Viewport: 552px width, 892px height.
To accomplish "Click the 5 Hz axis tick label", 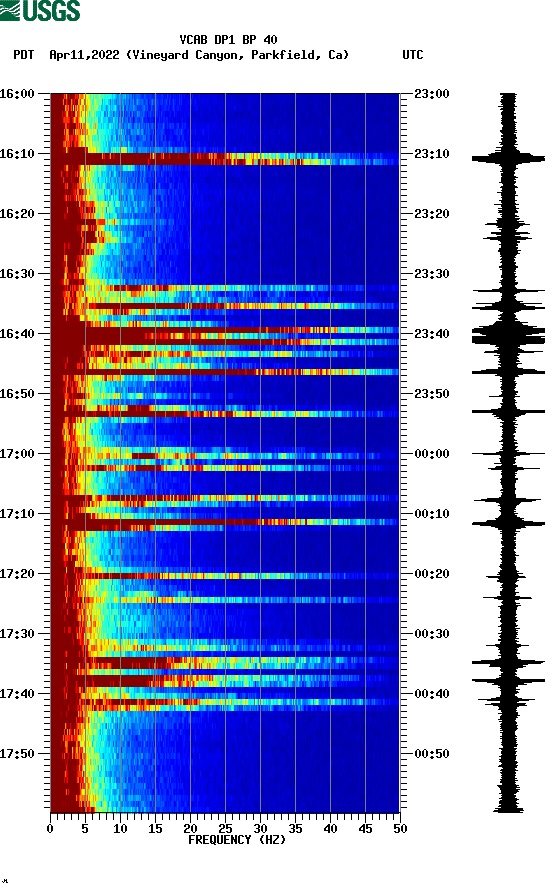I will (x=85, y=829).
